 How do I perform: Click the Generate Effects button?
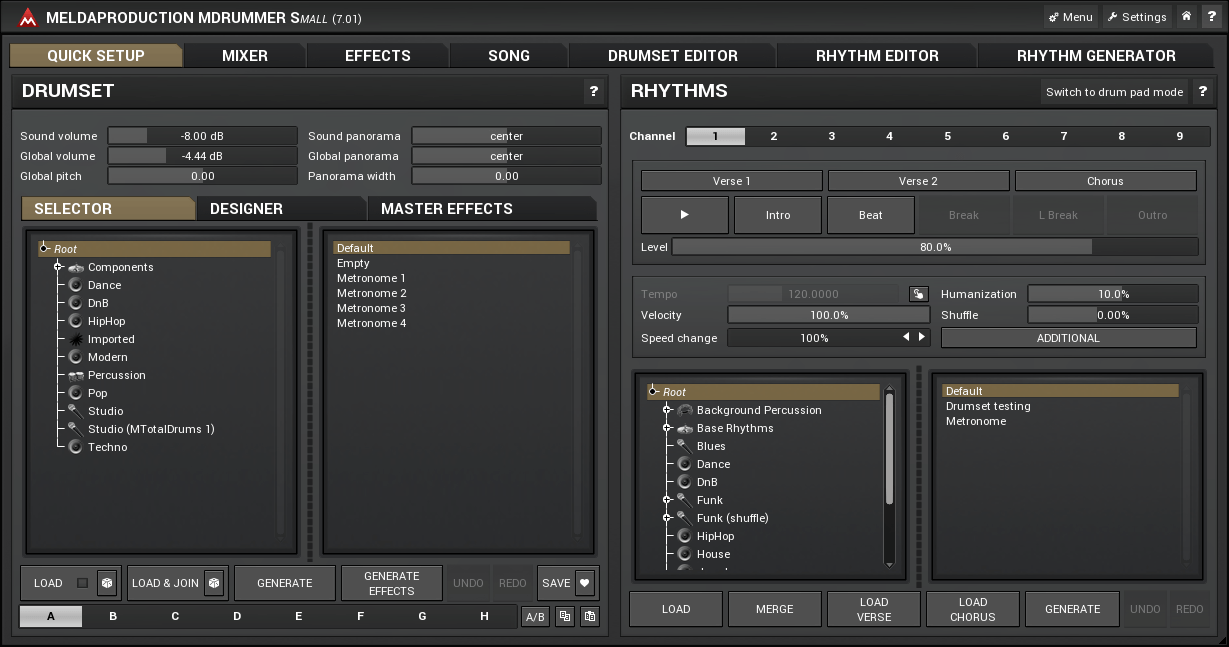392,583
